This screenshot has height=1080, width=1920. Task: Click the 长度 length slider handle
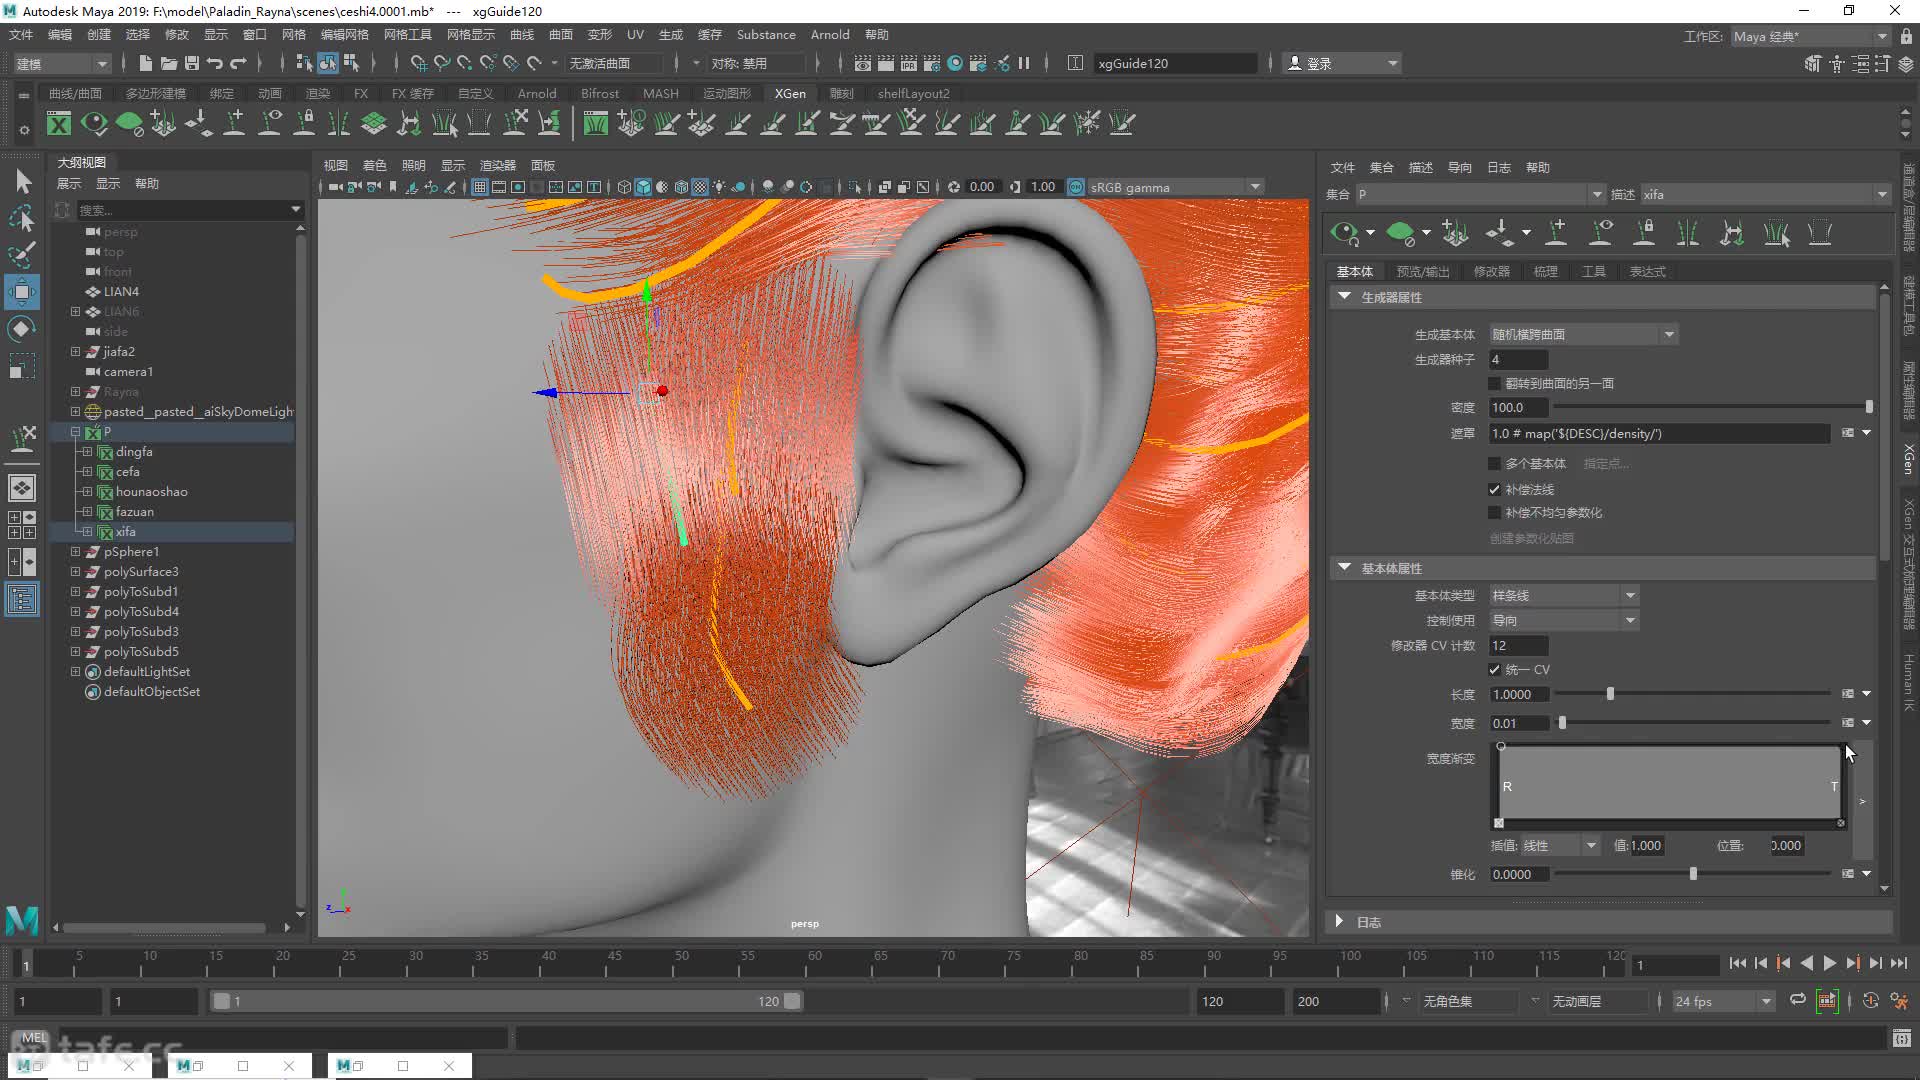pos(1610,693)
